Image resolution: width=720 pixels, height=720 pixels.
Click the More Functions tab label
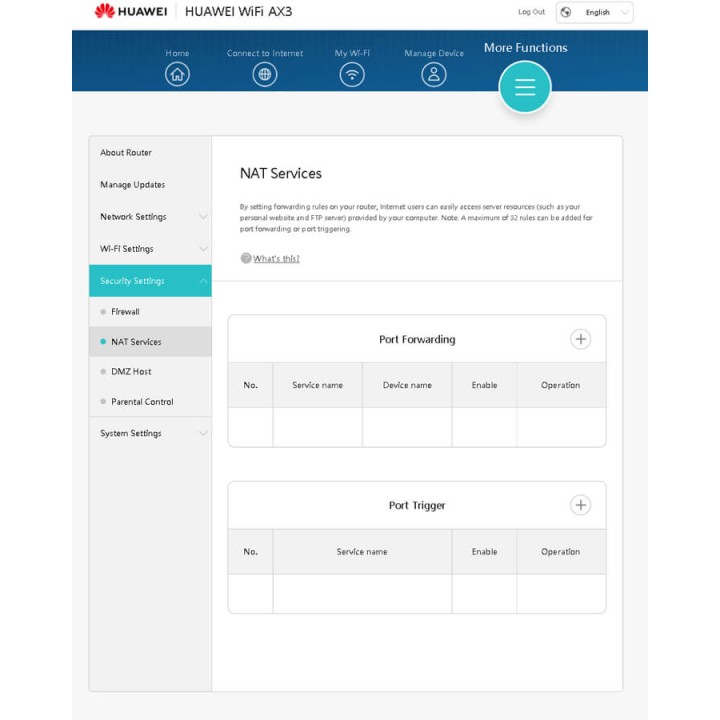click(526, 48)
